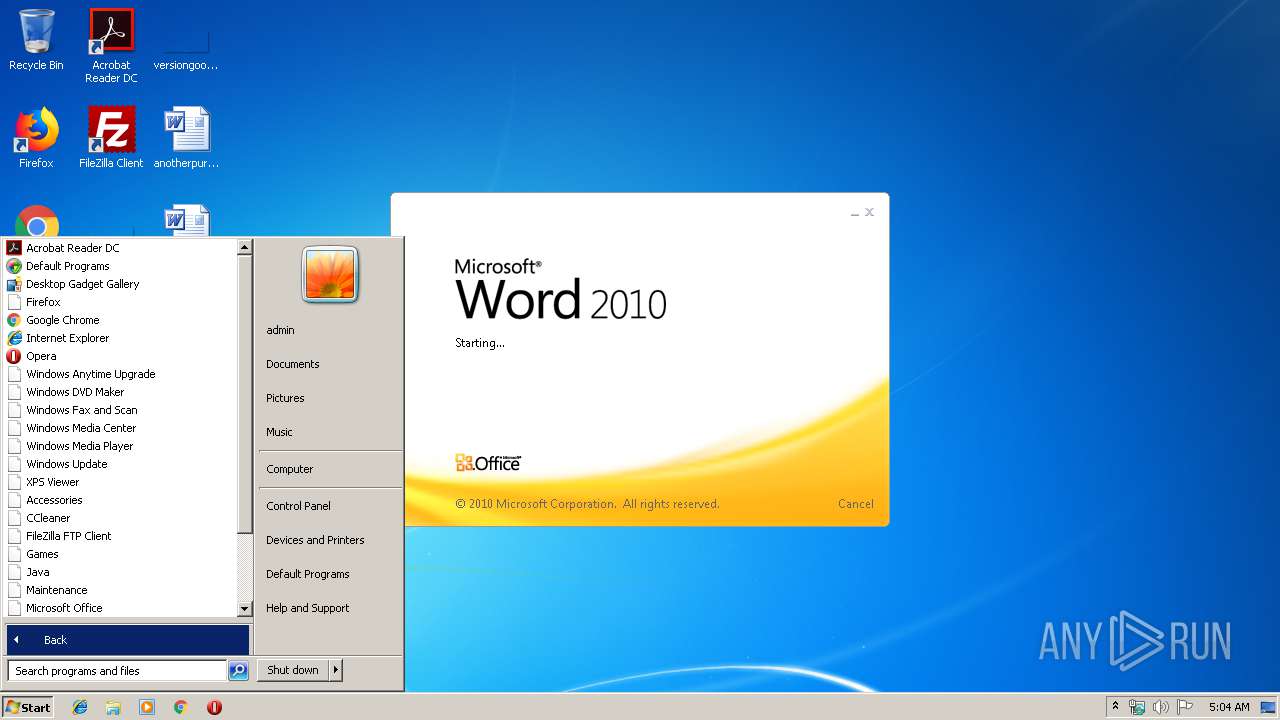
Task: Click the volume speaker tray icon
Action: (1161, 707)
